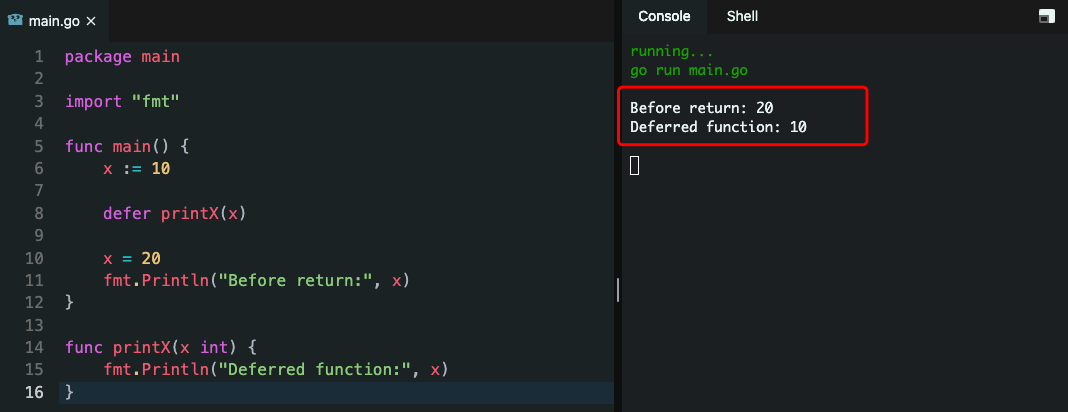The height and width of the screenshot is (412, 1068).
Task: Click the console cursor prompt box
Action: [x=634, y=165]
